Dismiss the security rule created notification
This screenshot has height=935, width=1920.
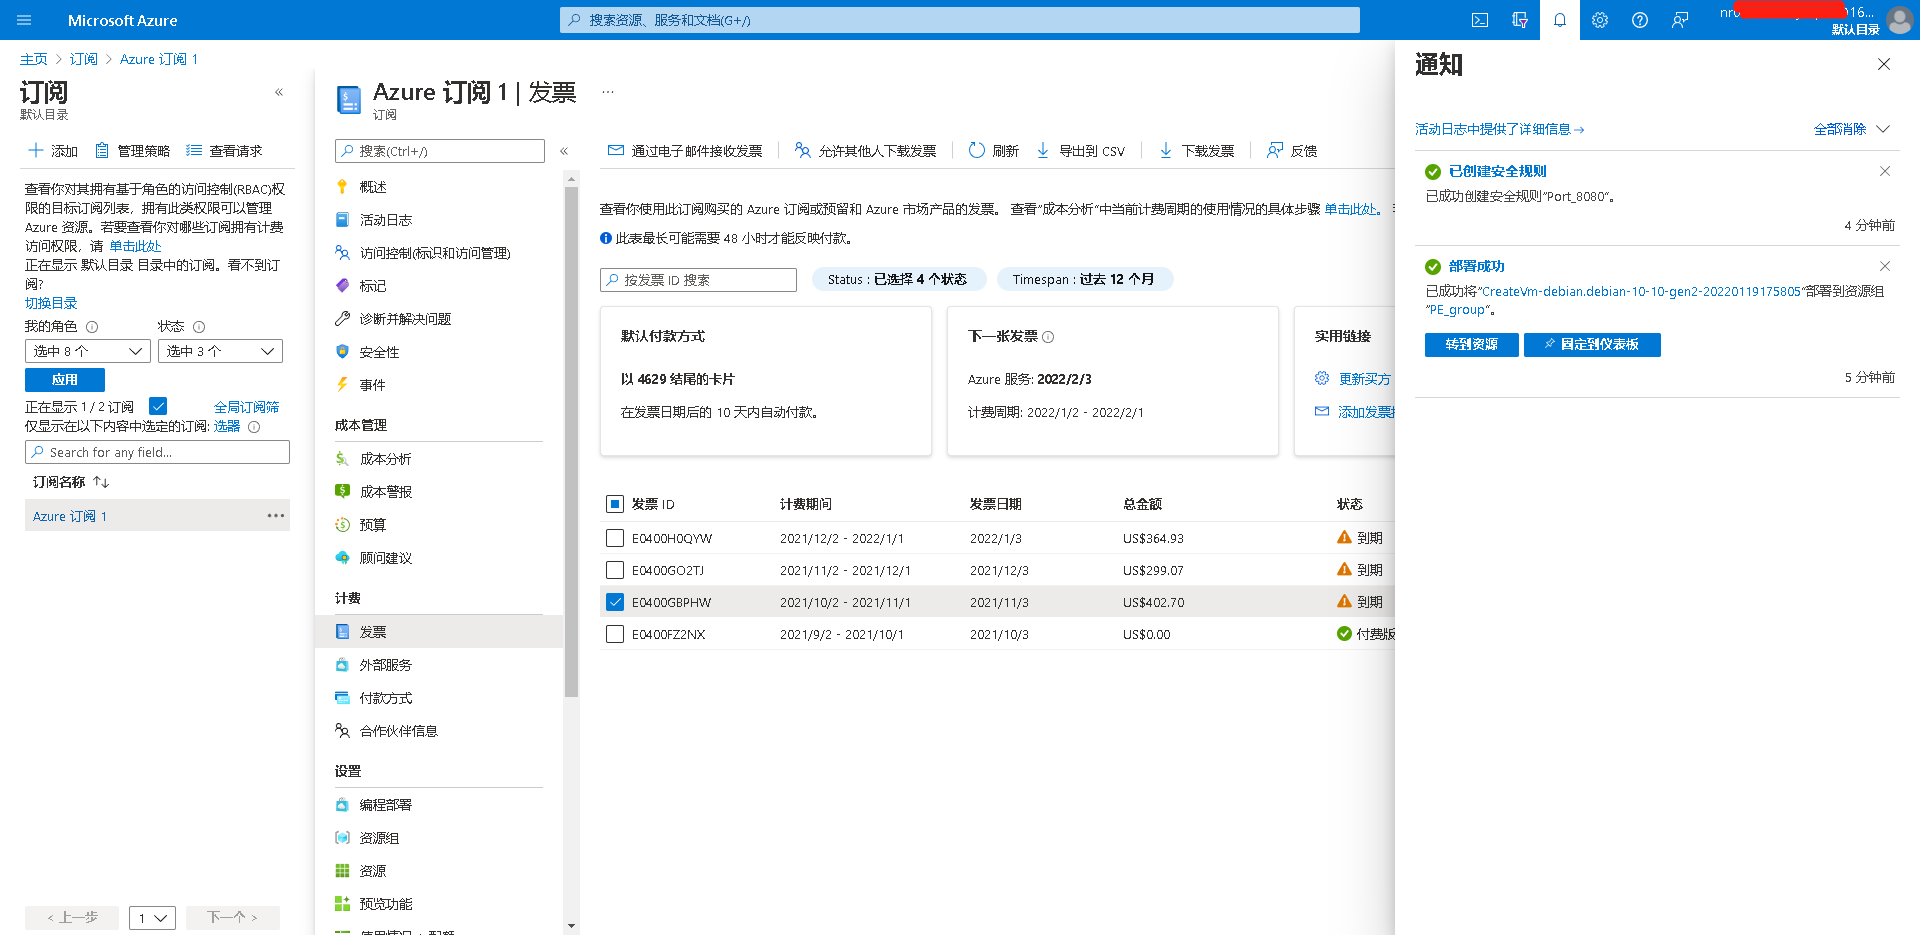pyautogui.click(x=1885, y=171)
